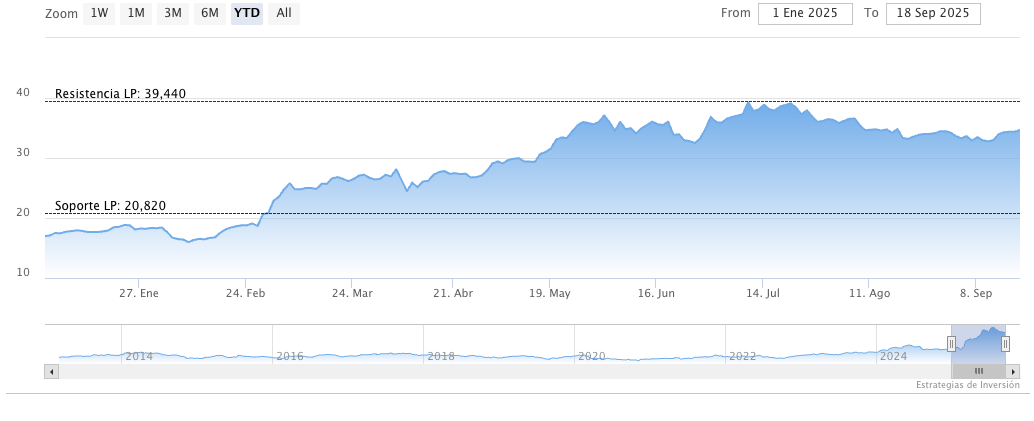Click the 14. Jul axis date label

pos(763,294)
